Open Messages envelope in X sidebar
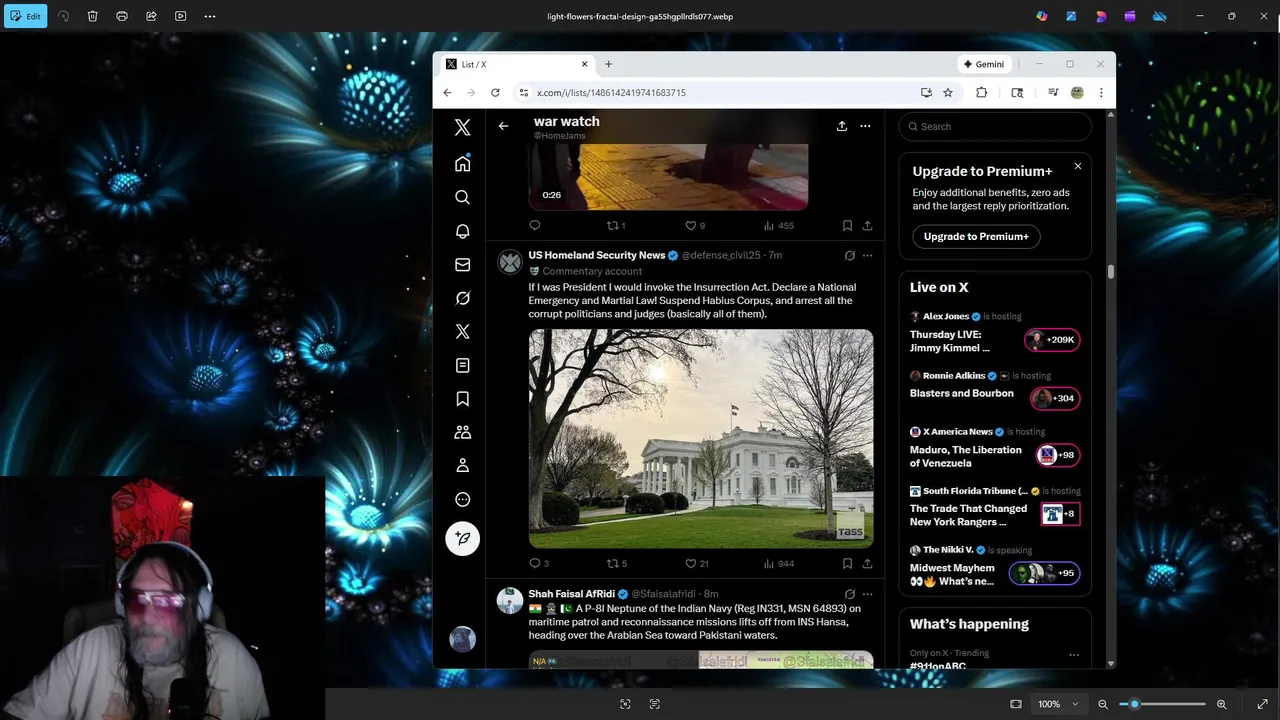The height and width of the screenshot is (720, 1280). (462, 265)
